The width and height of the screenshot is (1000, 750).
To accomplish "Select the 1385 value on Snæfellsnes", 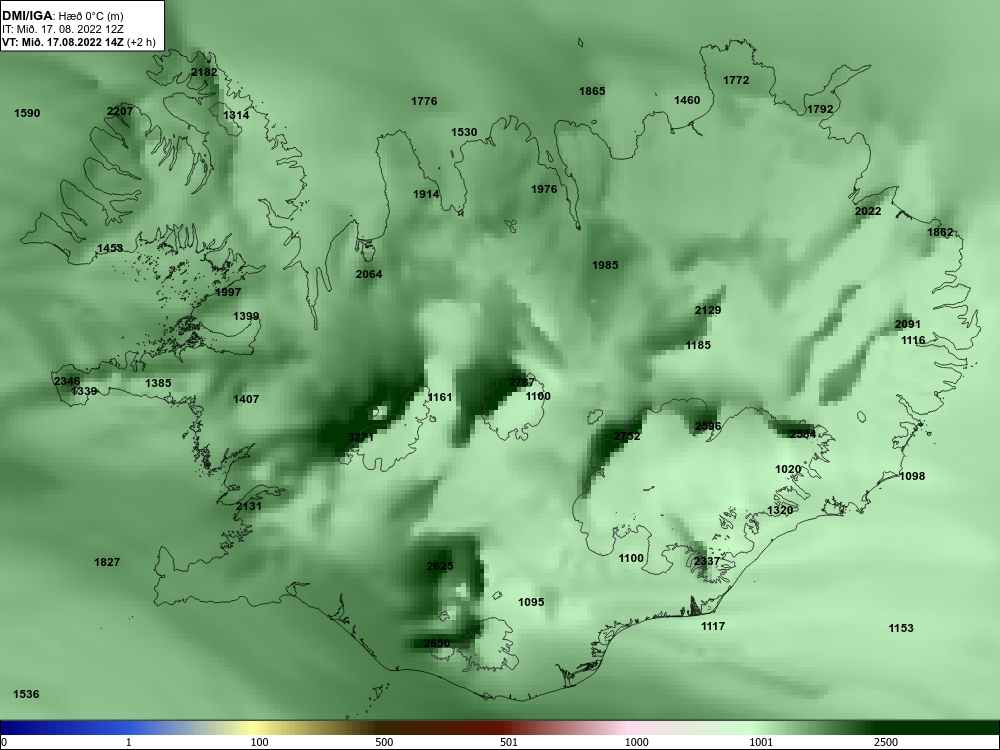I will (x=158, y=383).
